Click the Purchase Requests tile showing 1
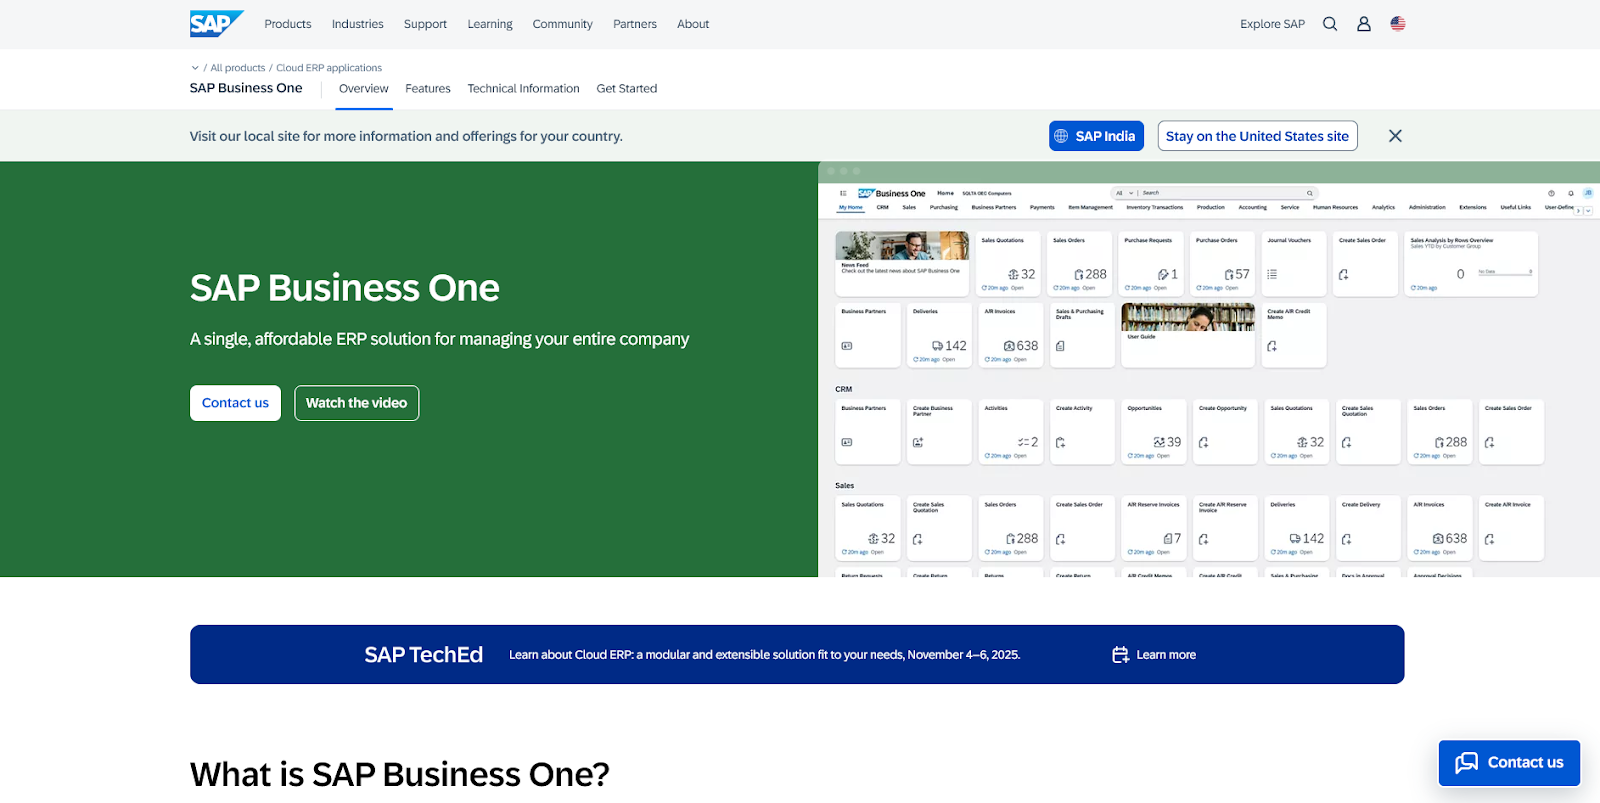This screenshot has height=803, width=1600. (x=1151, y=264)
